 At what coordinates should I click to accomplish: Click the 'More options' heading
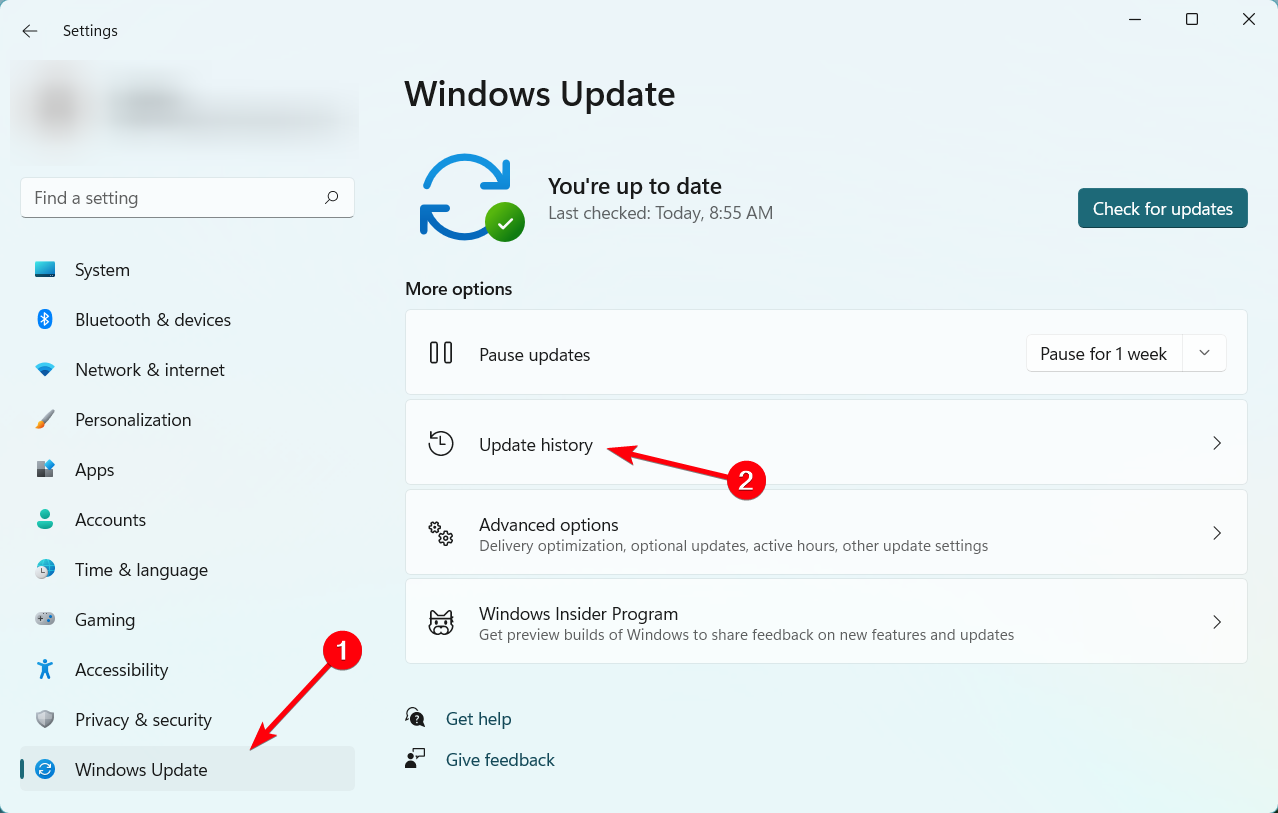pos(459,289)
